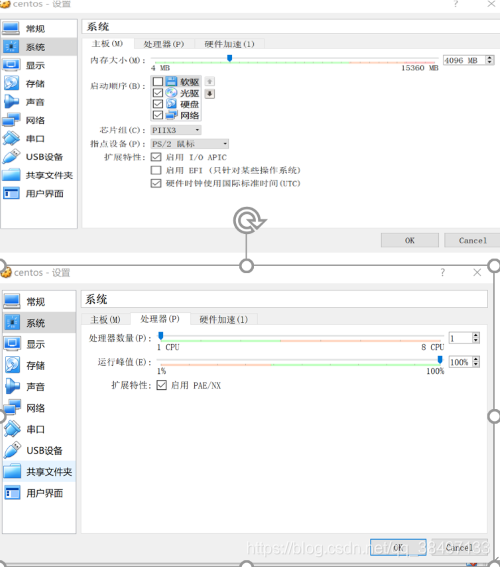Open 共享文件夹 icon in the upper settings window
The height and width of the screenshot is (567, 500).
(x=11, y=175)
